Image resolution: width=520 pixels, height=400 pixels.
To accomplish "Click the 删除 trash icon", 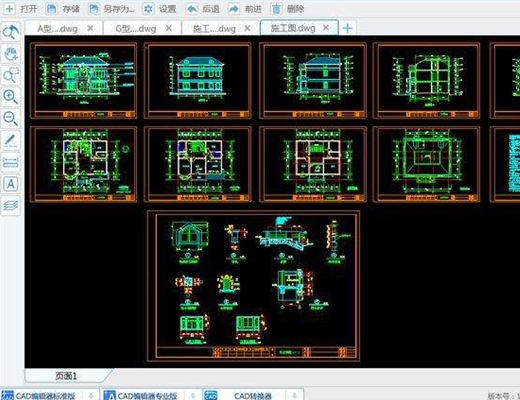I will (276, 9).
